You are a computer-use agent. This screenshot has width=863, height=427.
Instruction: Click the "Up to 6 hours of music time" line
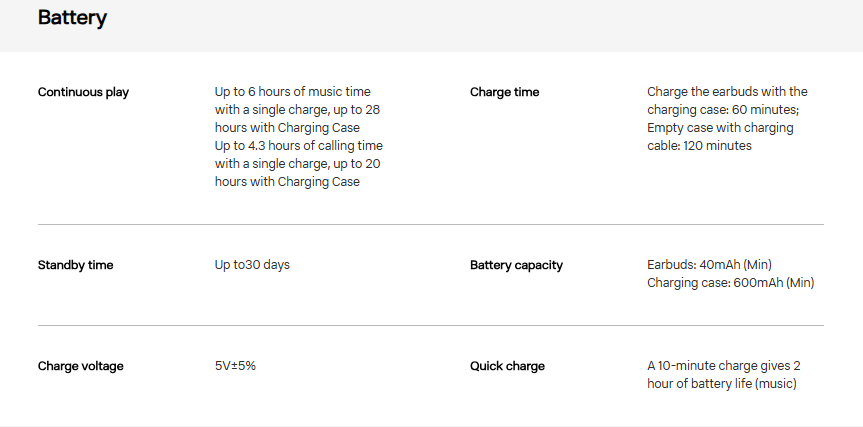[x=292, y=92]
